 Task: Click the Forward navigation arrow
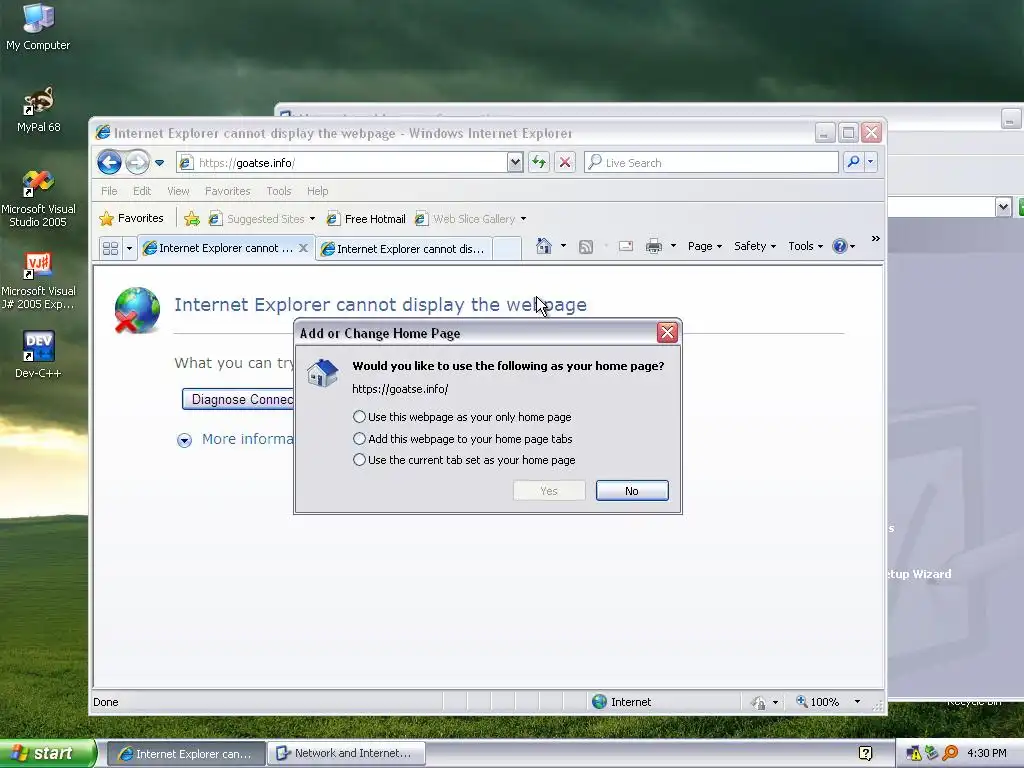click(137, 162)
